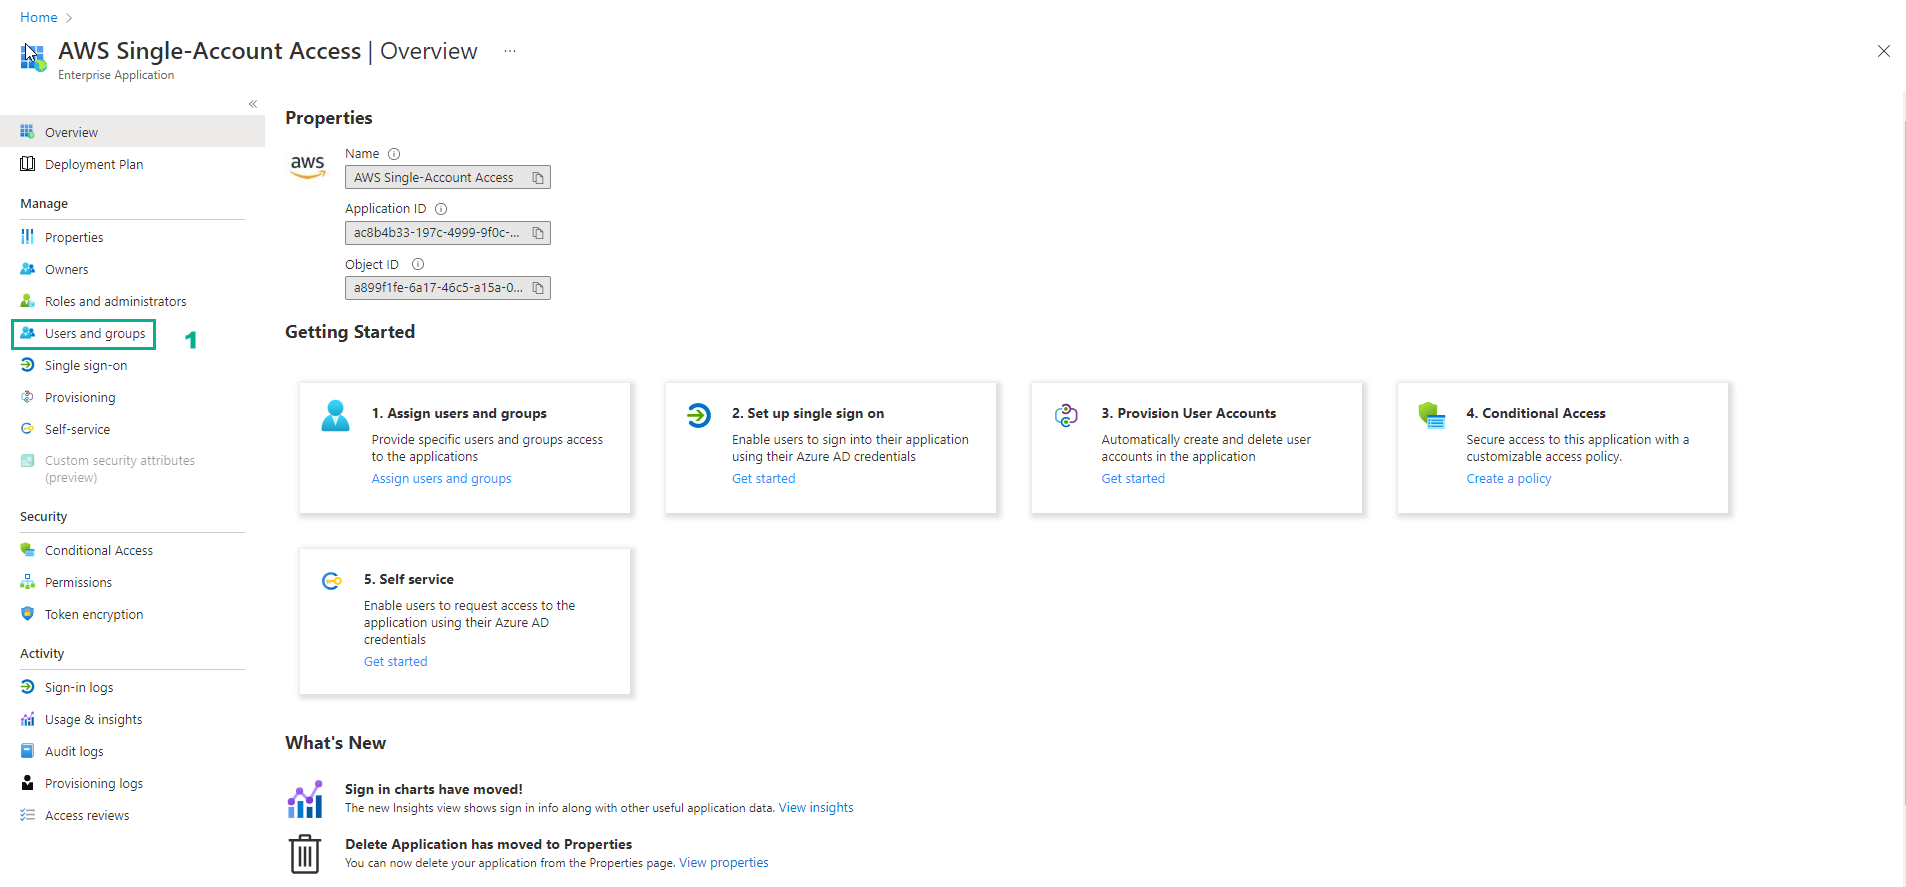Click the Assign users and groups person icon
The image size is (1906, 887).
click(x=335, y=415)
